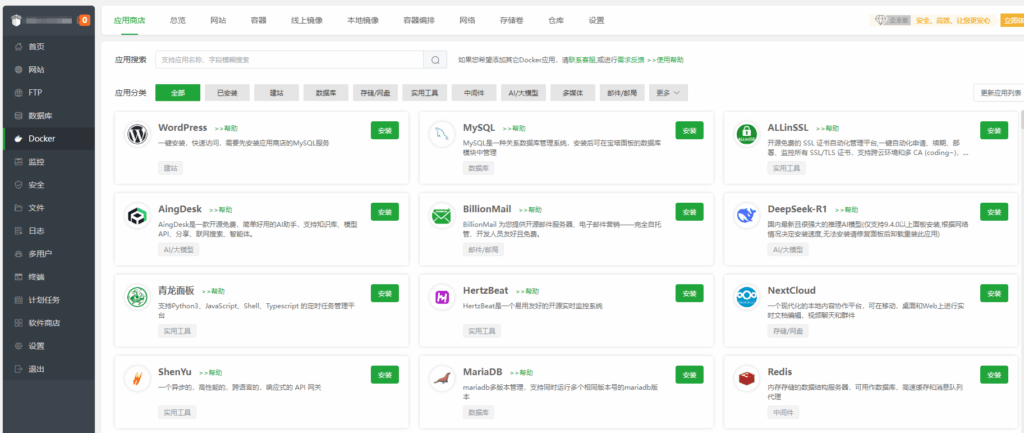Screen dimensions: 1024x433
Task: Select the 全部 category filter
Action: [178, 93]
